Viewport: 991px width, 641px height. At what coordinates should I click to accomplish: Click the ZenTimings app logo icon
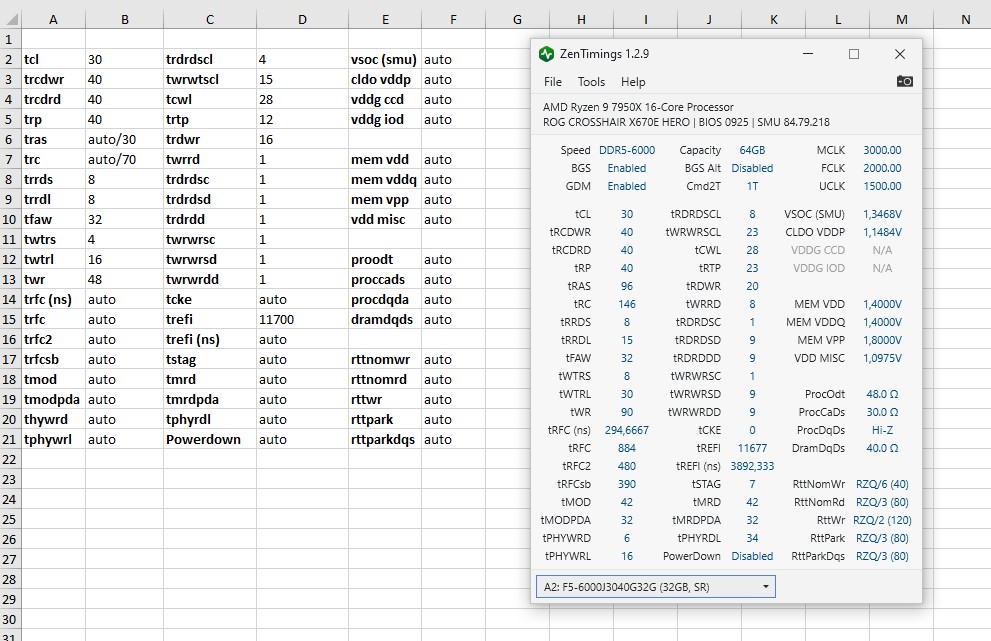[x=546, y=54]
